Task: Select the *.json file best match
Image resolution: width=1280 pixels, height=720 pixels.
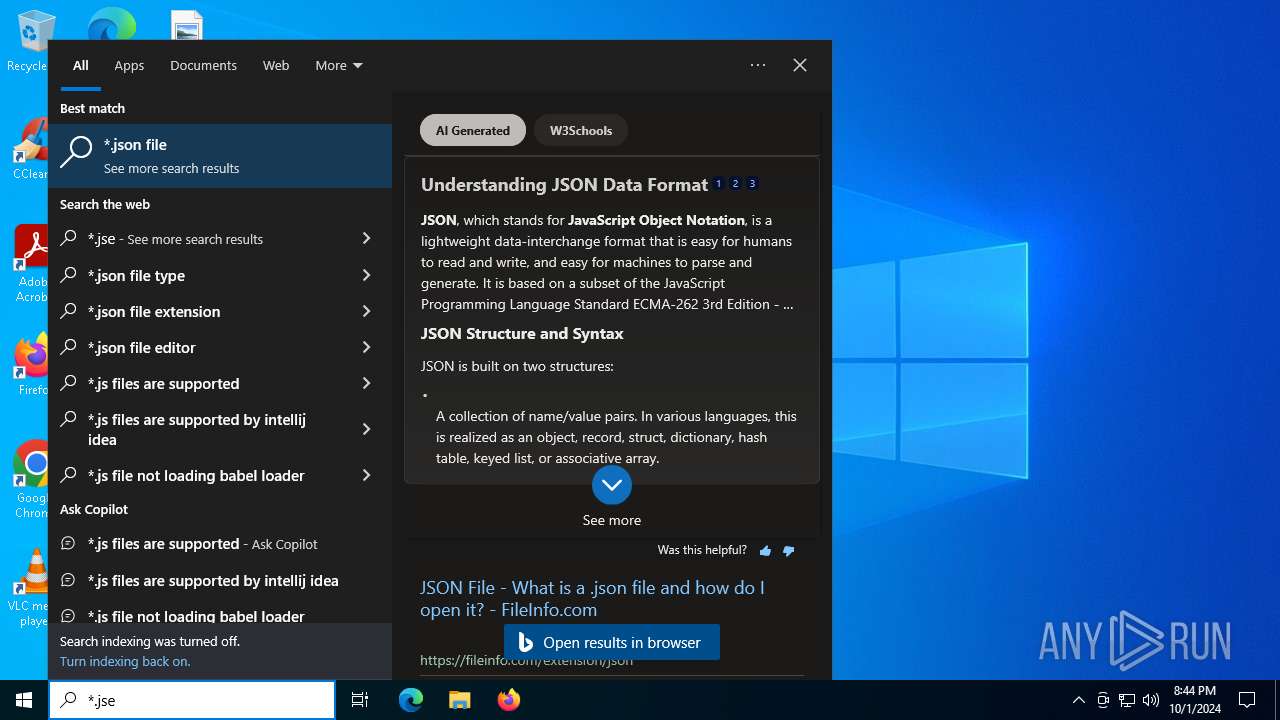Action: (220, 156)
